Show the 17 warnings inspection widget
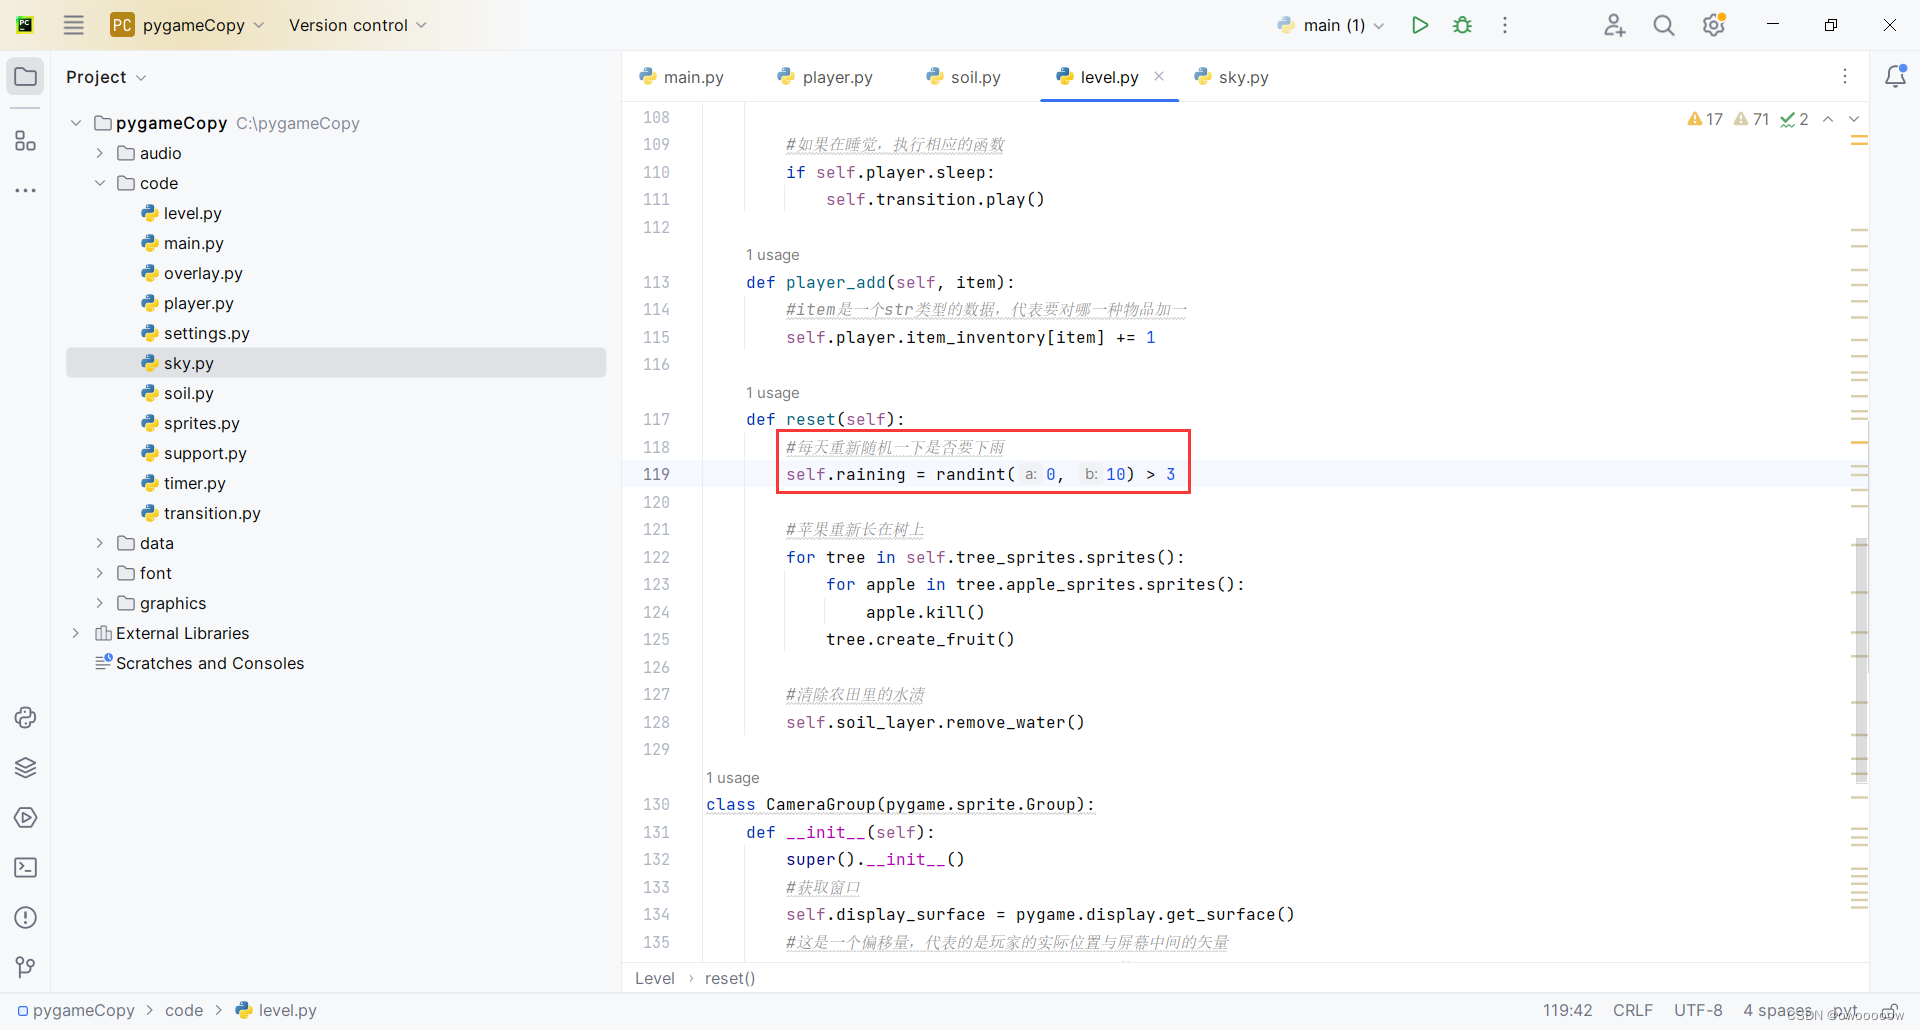Image resolution: width=1920 pixels, height=1030 pixels. pyautogui.click(x=1705, y=119)
